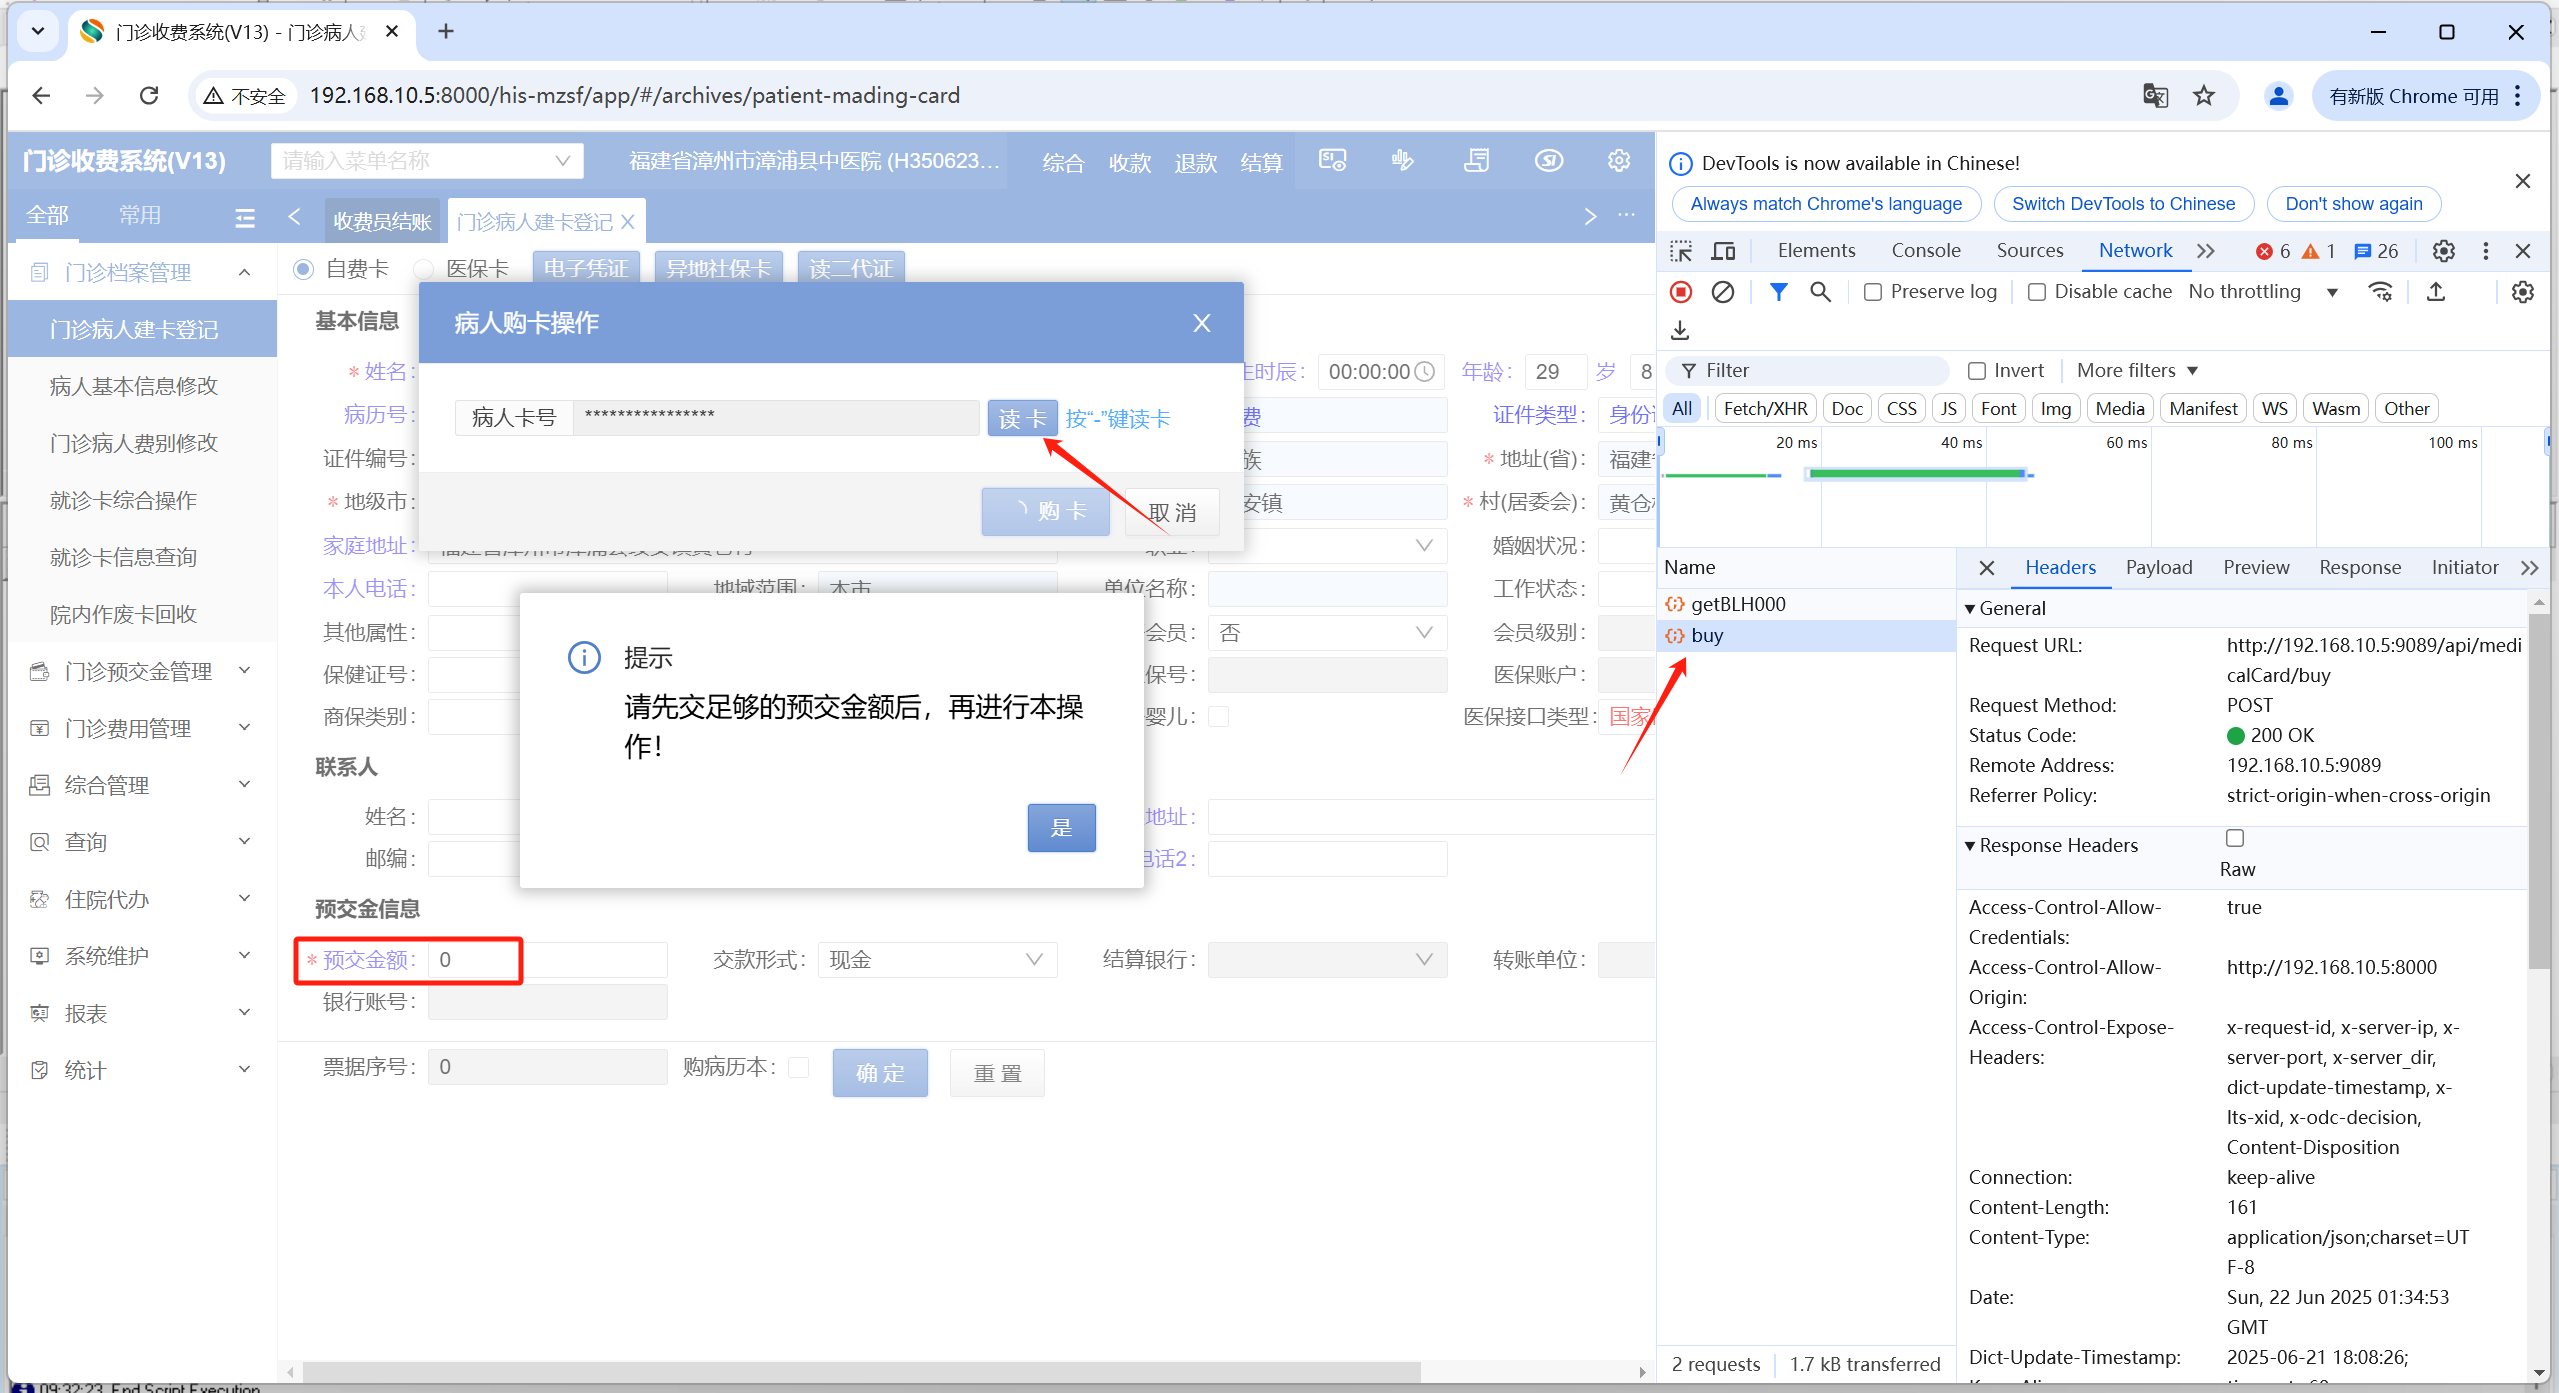
Task: Click the 是 button in the prompt dialog
Action: 1061,827
